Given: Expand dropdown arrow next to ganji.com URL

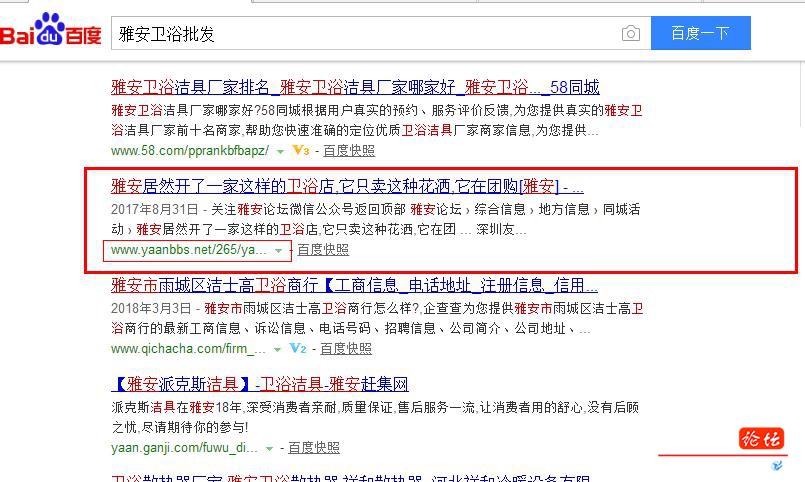Looking at the screenshot, I should pos(269,449).
